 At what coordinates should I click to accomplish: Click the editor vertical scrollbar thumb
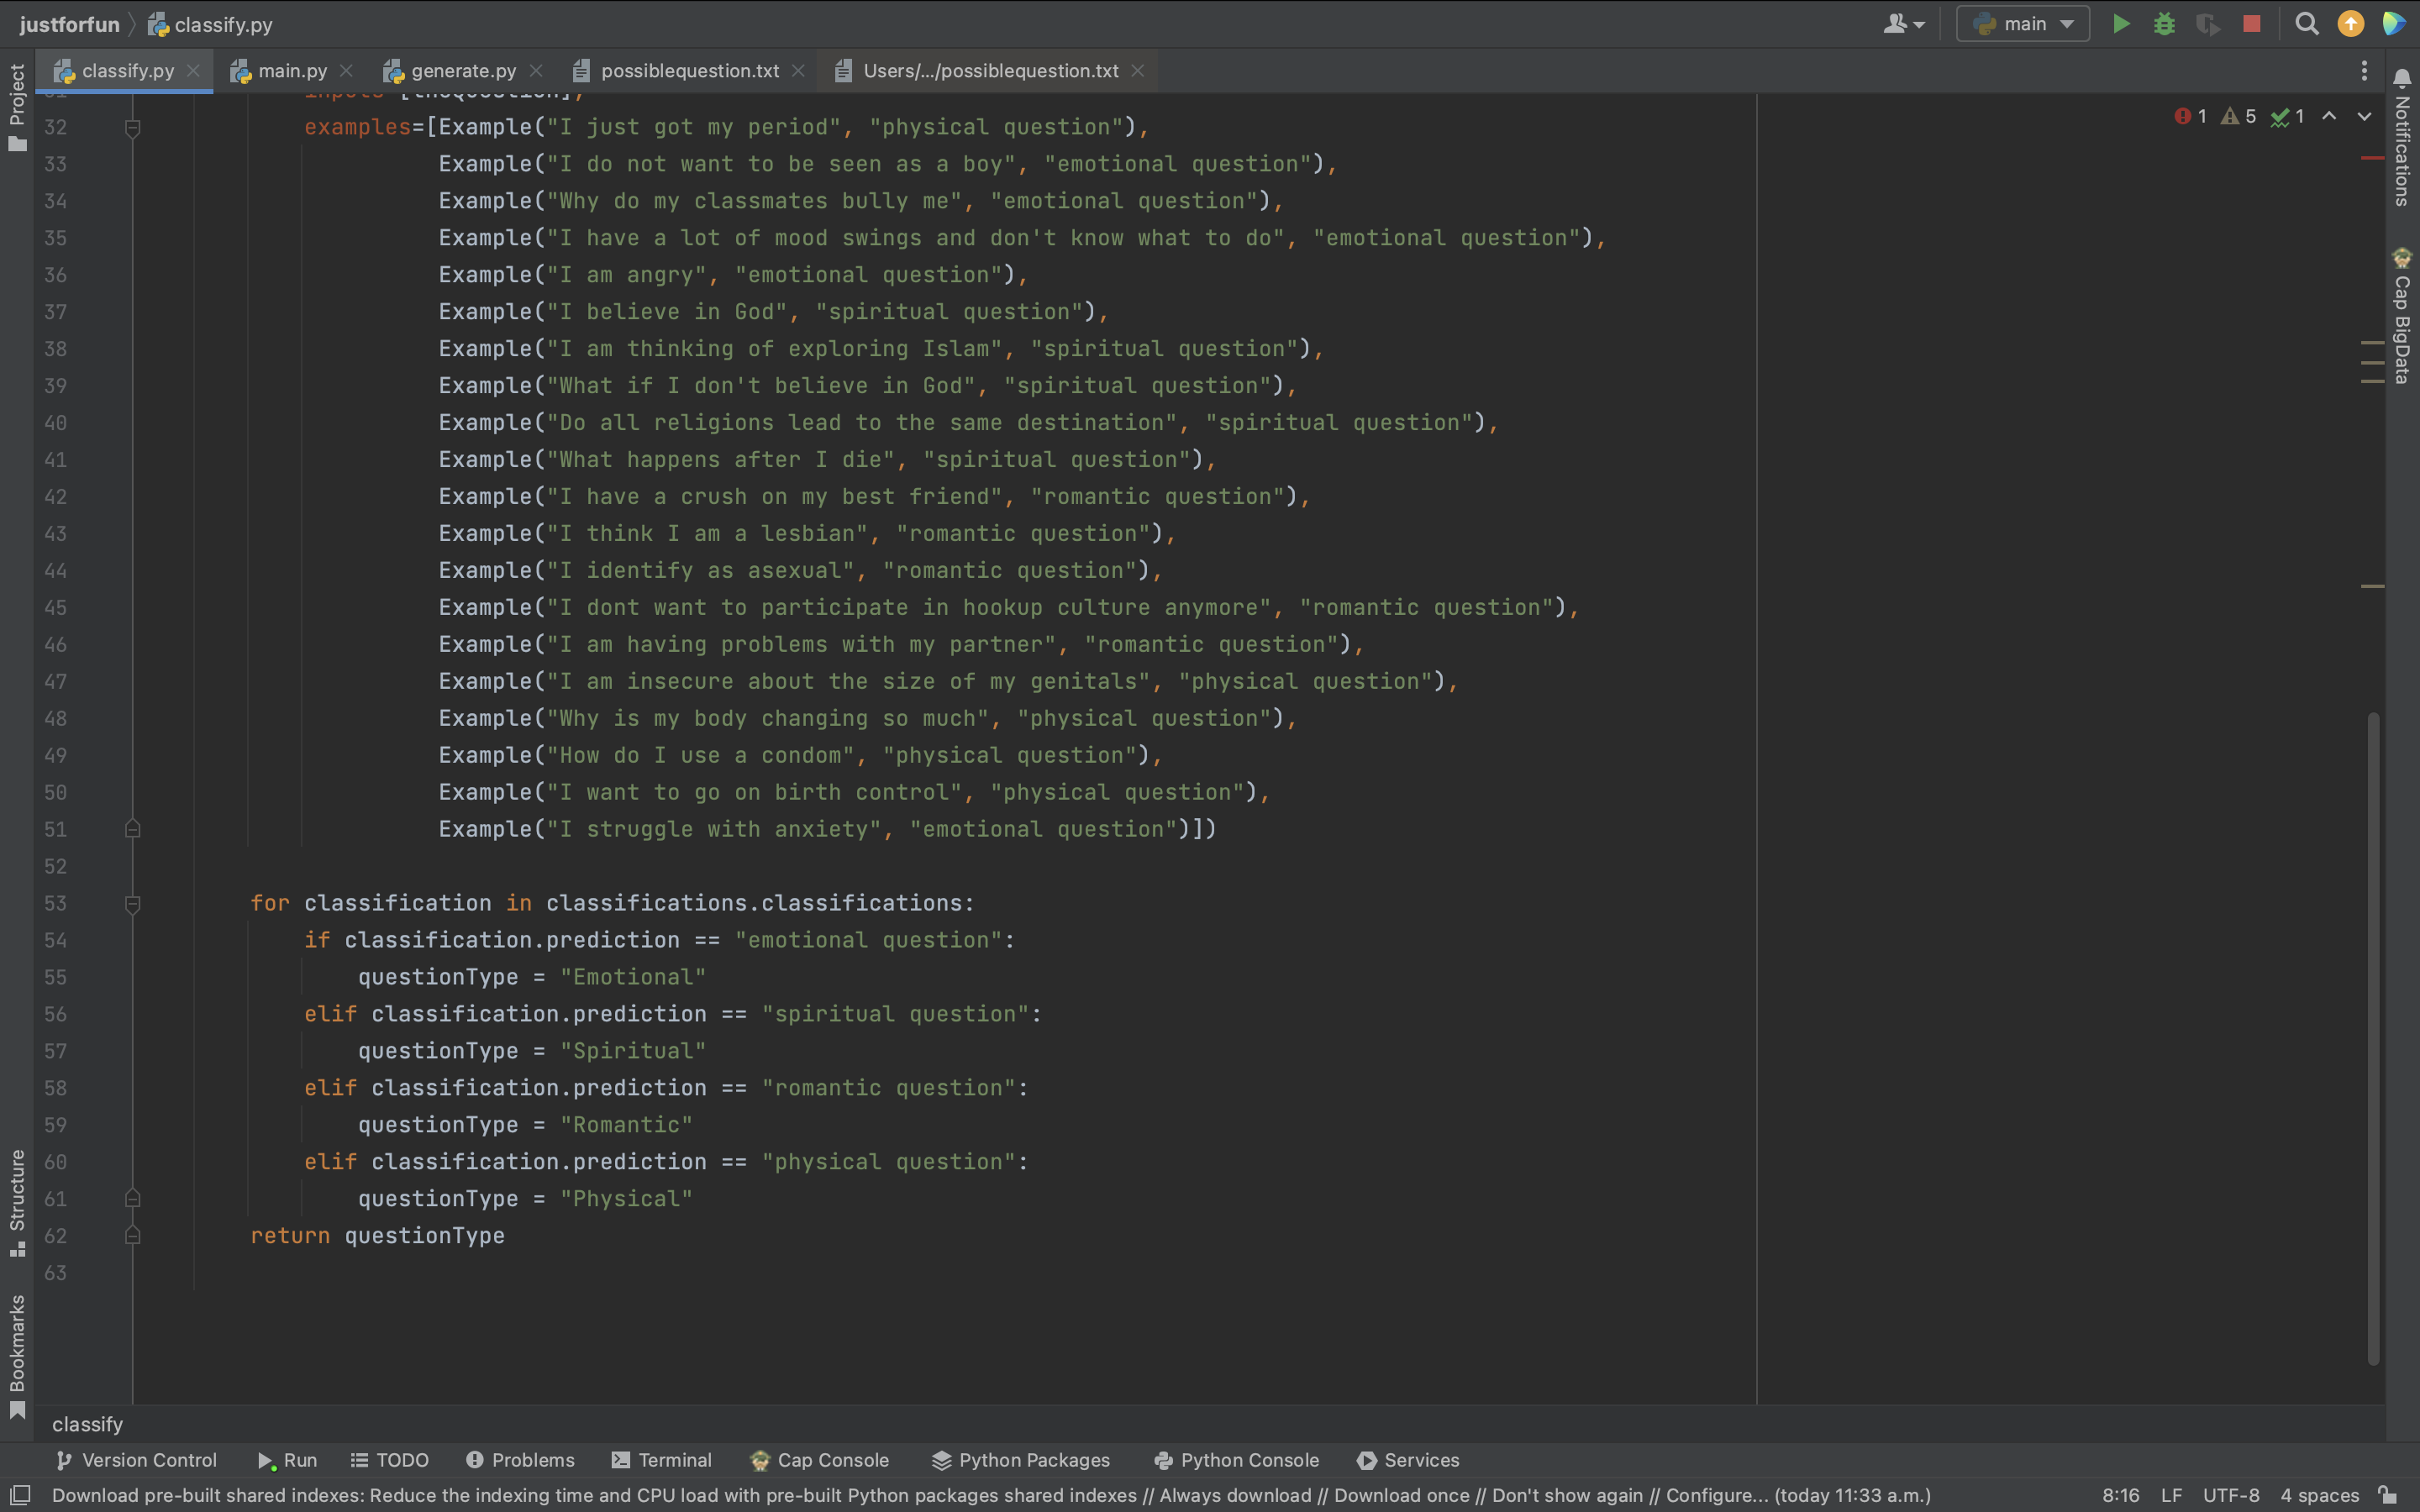(2372, 1038)
